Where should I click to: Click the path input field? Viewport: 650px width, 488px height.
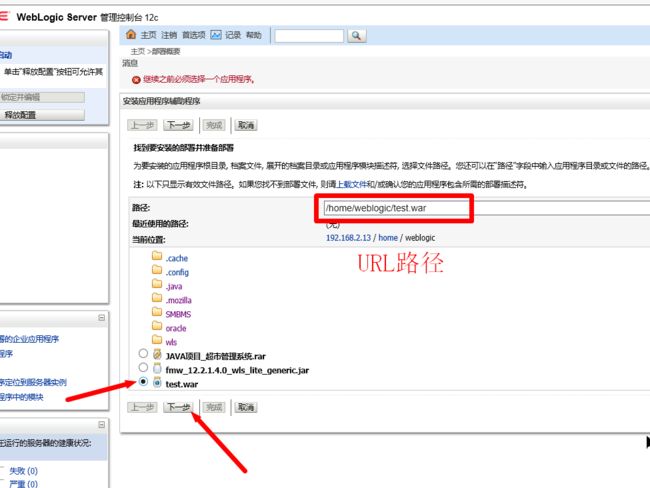click(x=487, y=208)
